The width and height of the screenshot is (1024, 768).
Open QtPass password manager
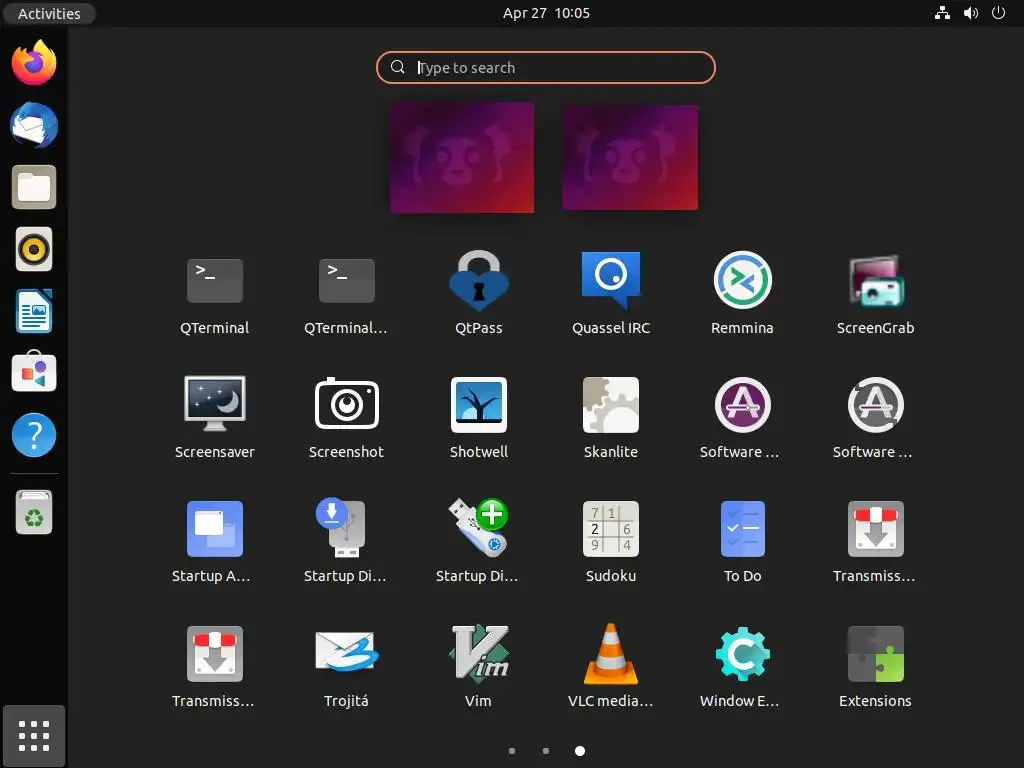[x=479, y=281]
